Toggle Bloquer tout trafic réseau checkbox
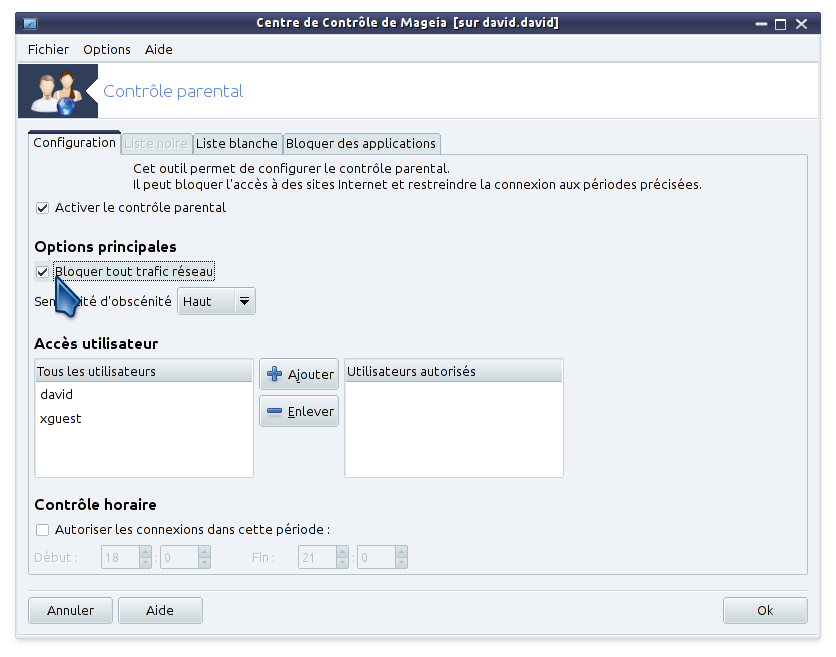 click(x=42, y=272)
